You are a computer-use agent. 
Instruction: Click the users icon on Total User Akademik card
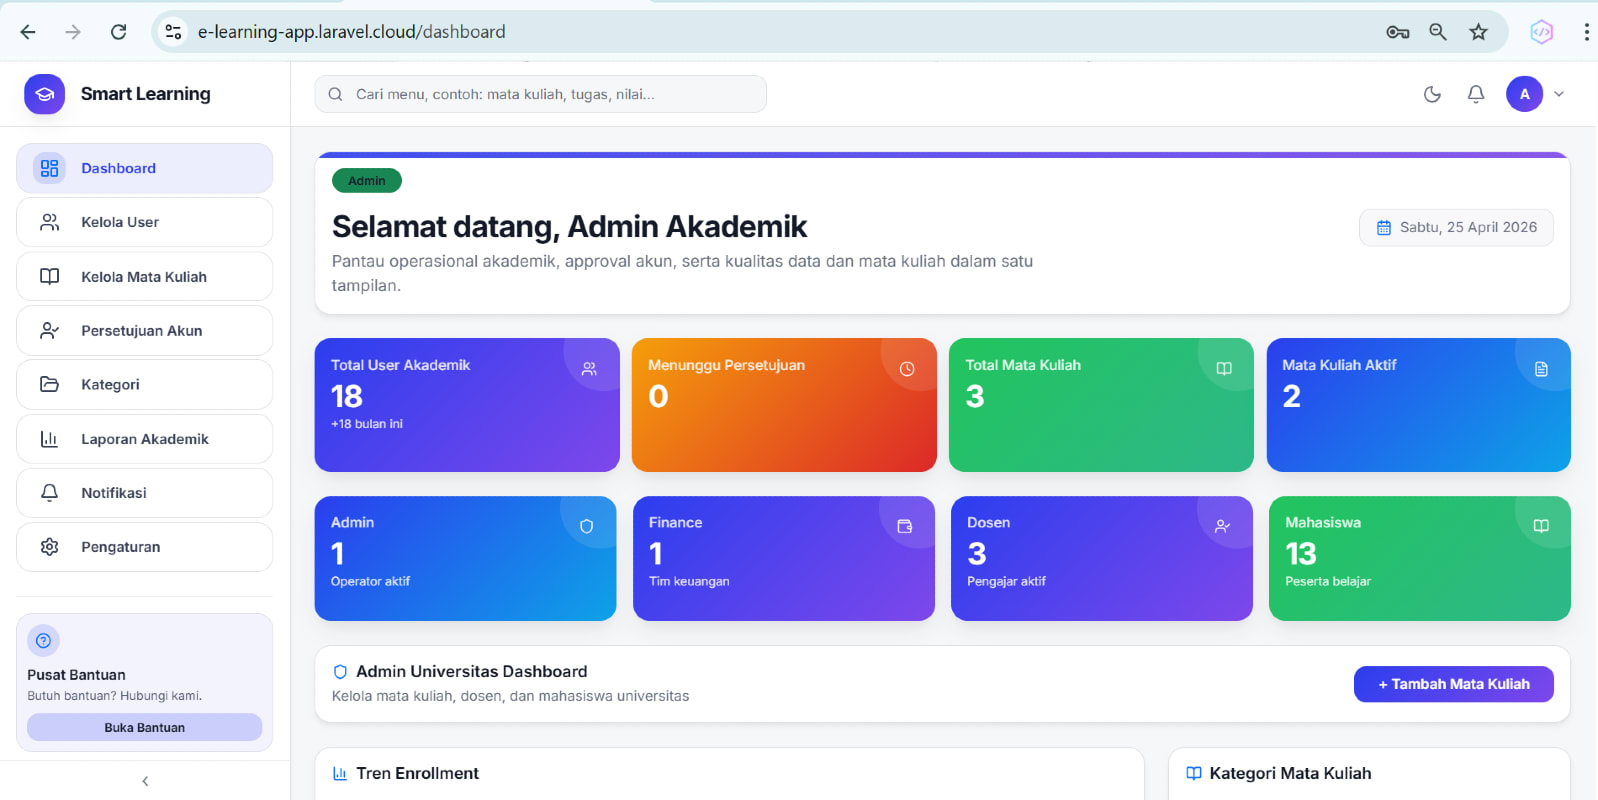tap(589, 369)
